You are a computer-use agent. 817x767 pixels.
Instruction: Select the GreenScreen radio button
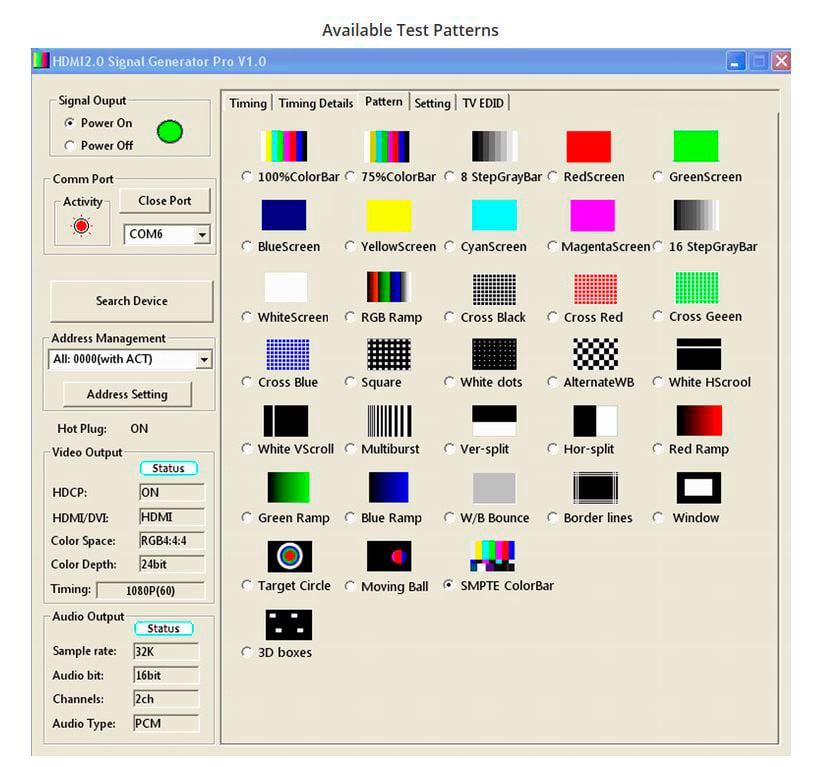pos(658,177)
